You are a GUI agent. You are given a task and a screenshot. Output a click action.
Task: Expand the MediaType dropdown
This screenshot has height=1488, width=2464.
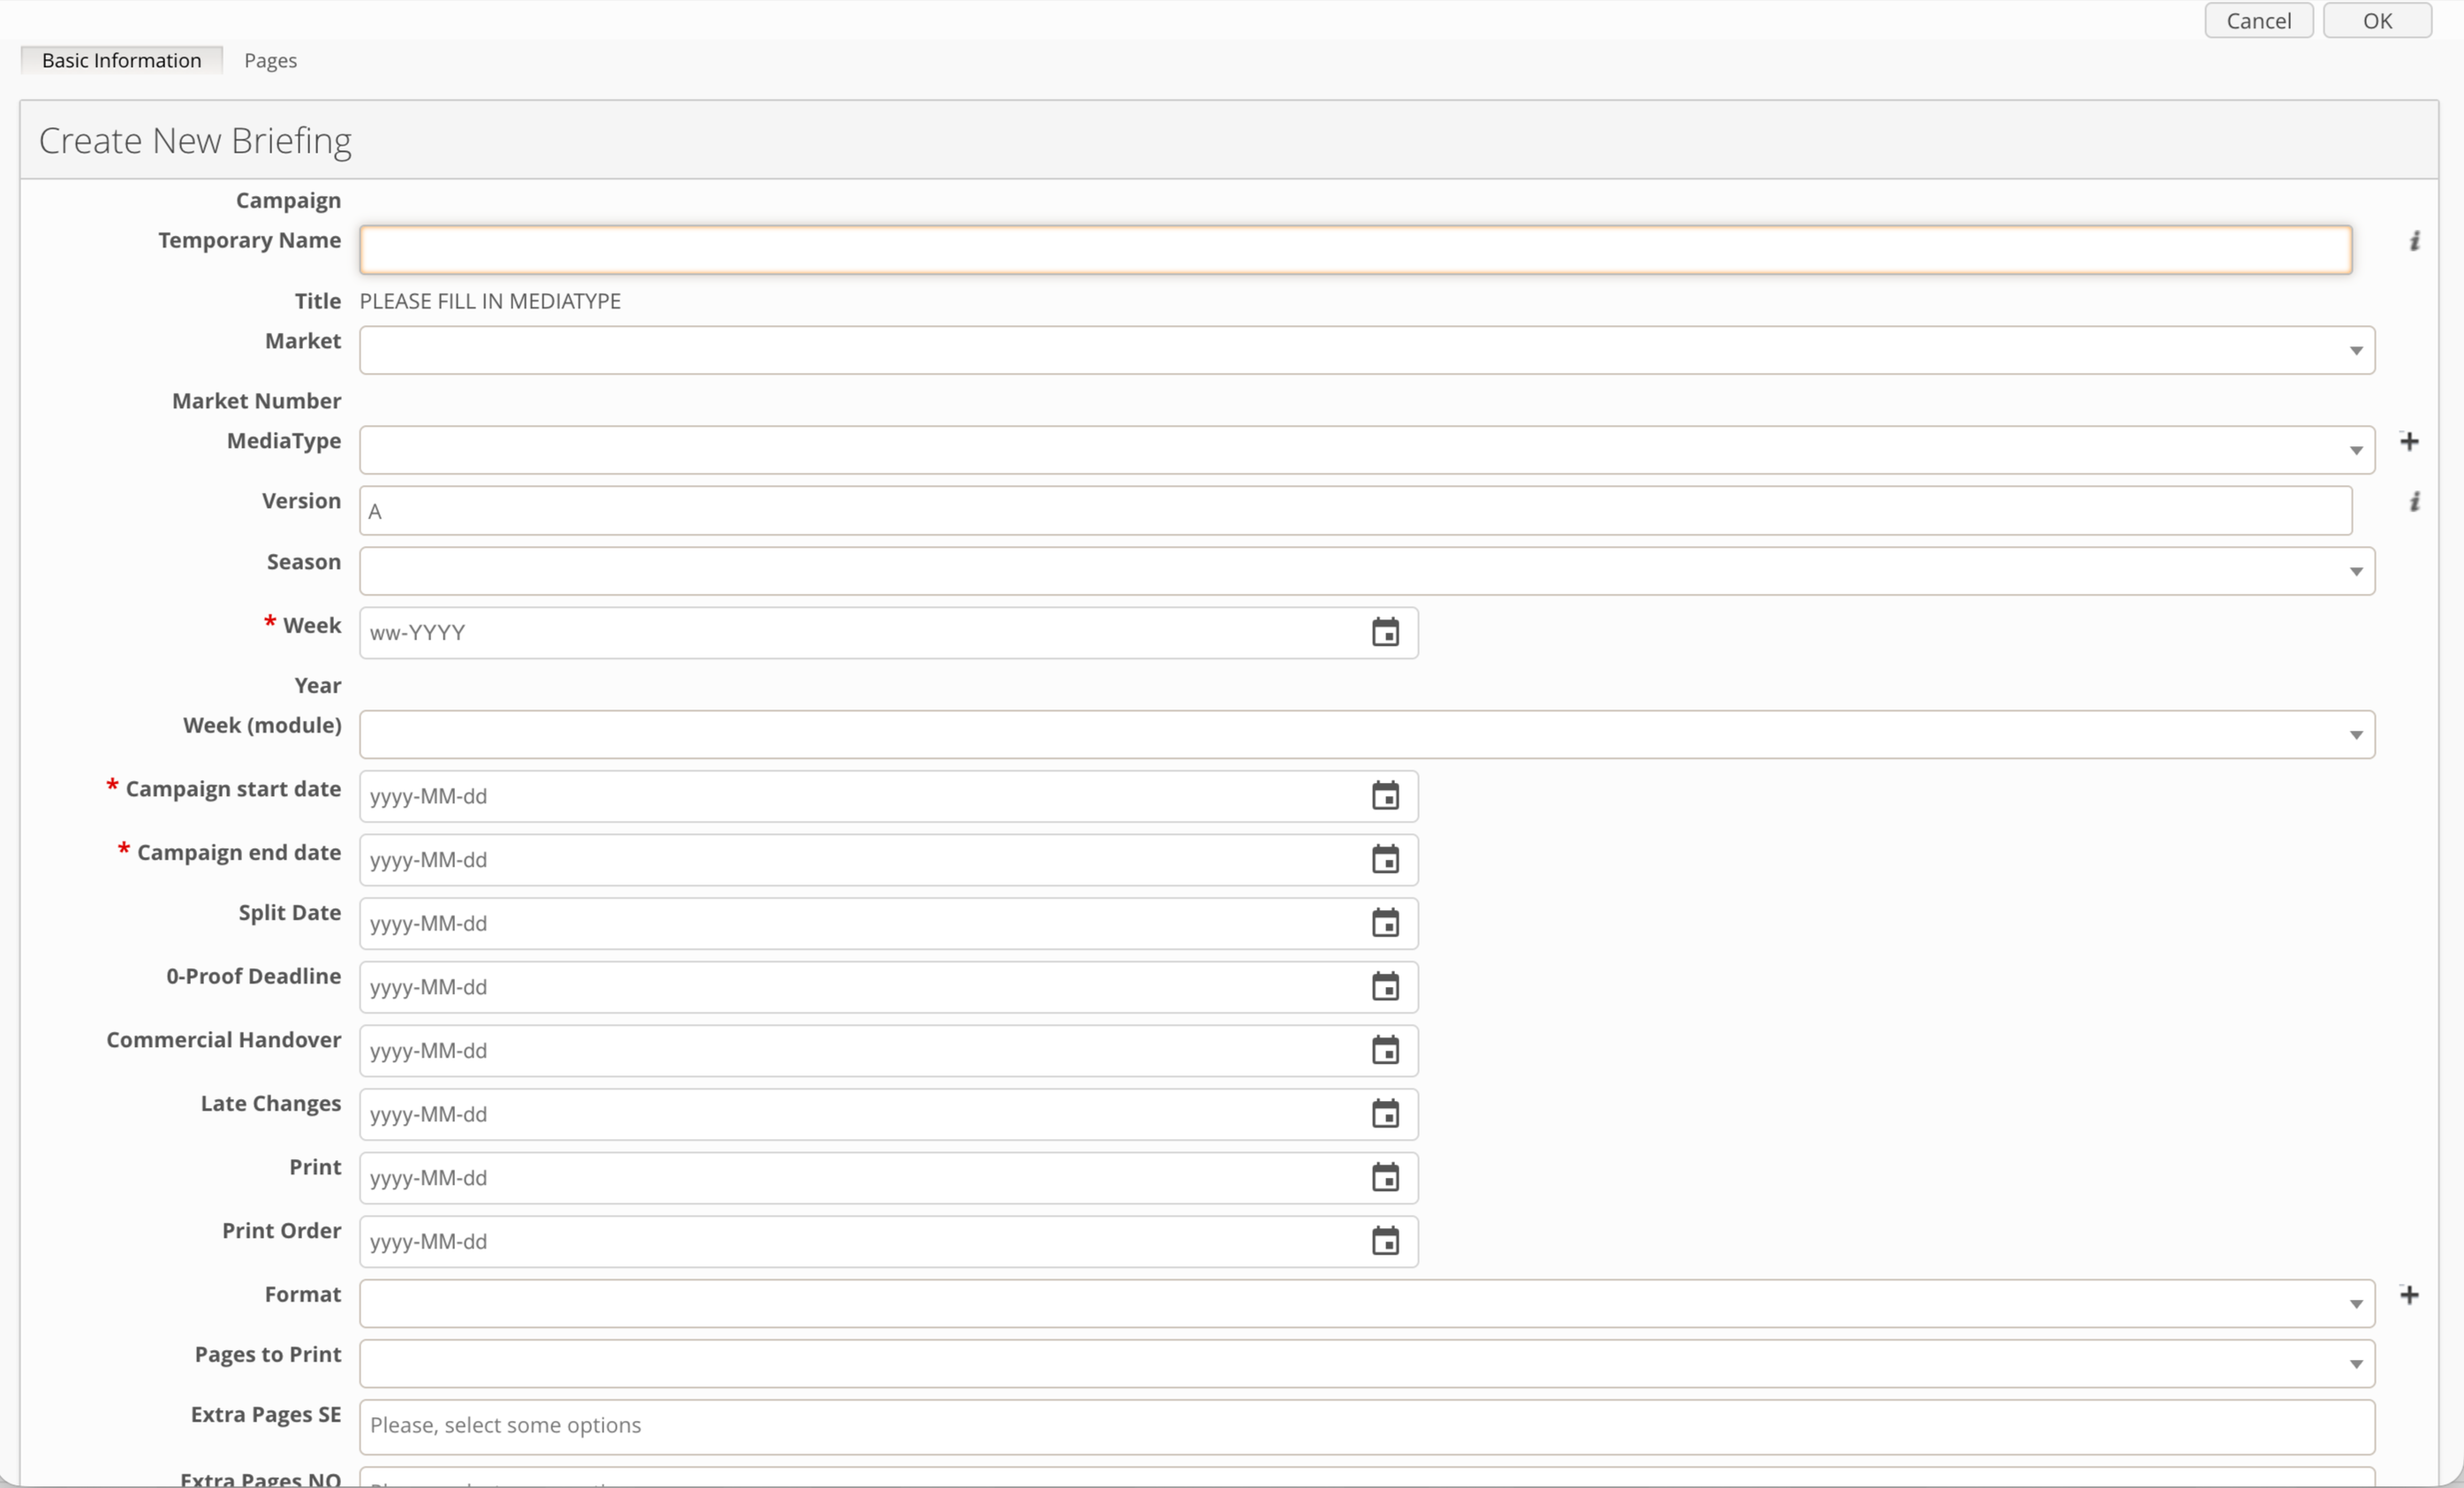point(1367,450)
